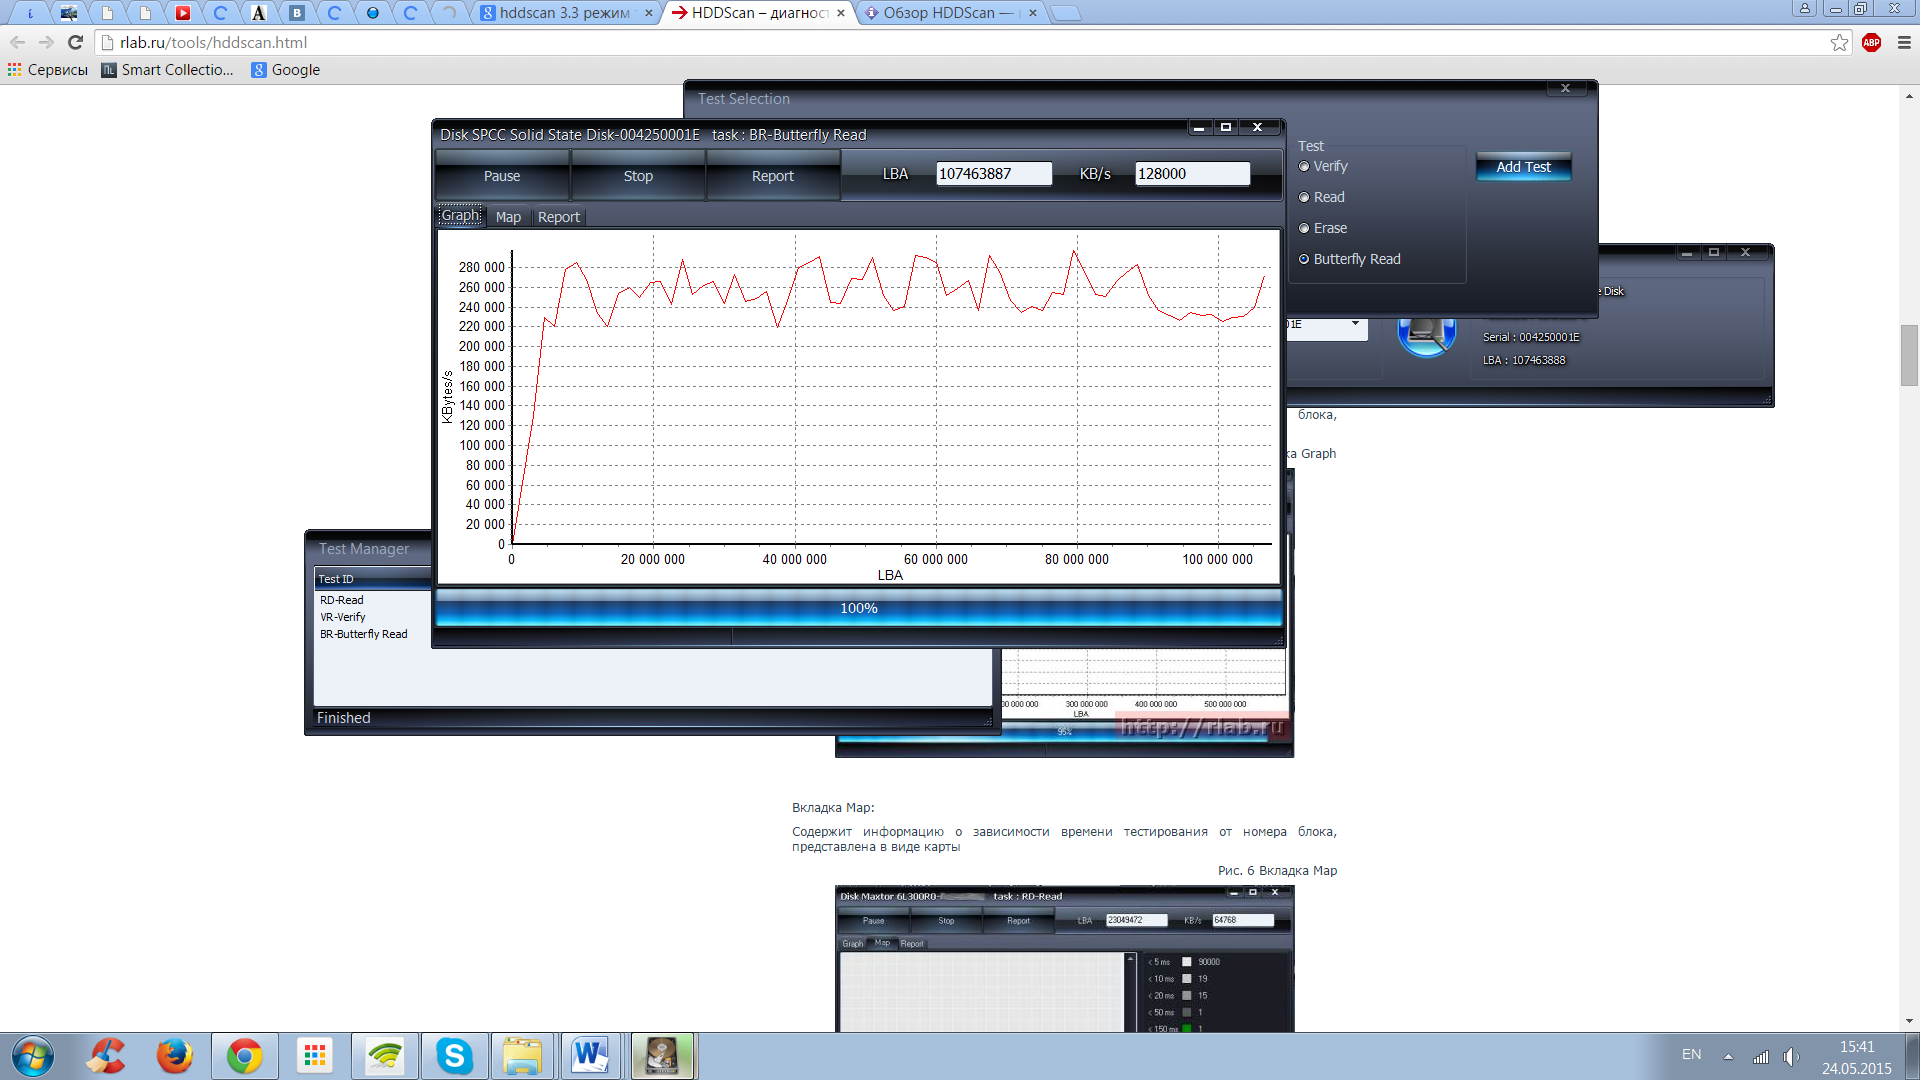Open a new browser tab
1920x1080 pixels.
point(1065,13)
